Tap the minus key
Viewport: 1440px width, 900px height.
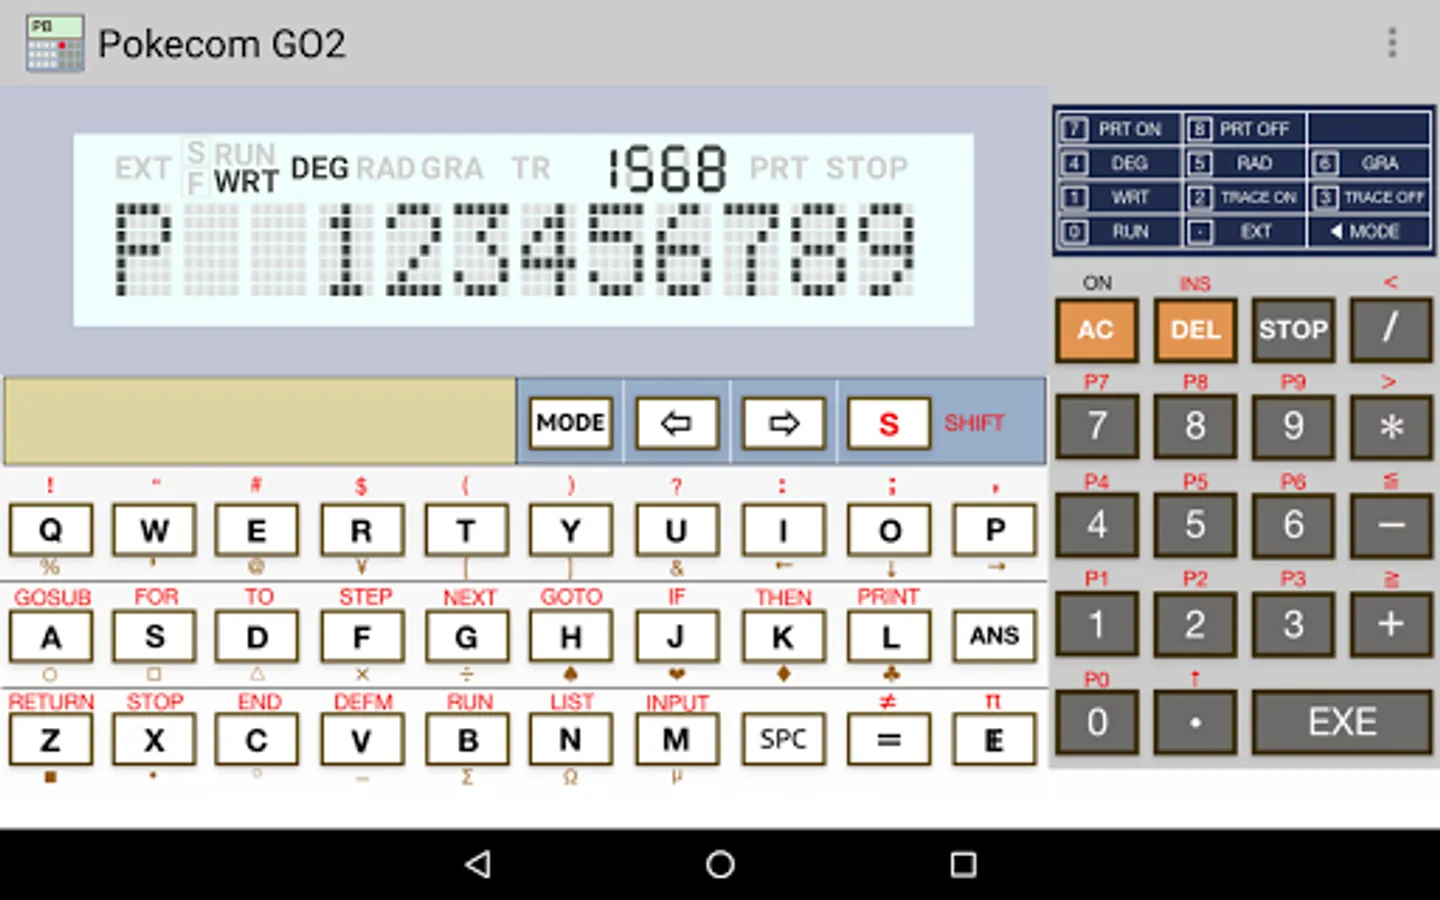[1391, 525]
